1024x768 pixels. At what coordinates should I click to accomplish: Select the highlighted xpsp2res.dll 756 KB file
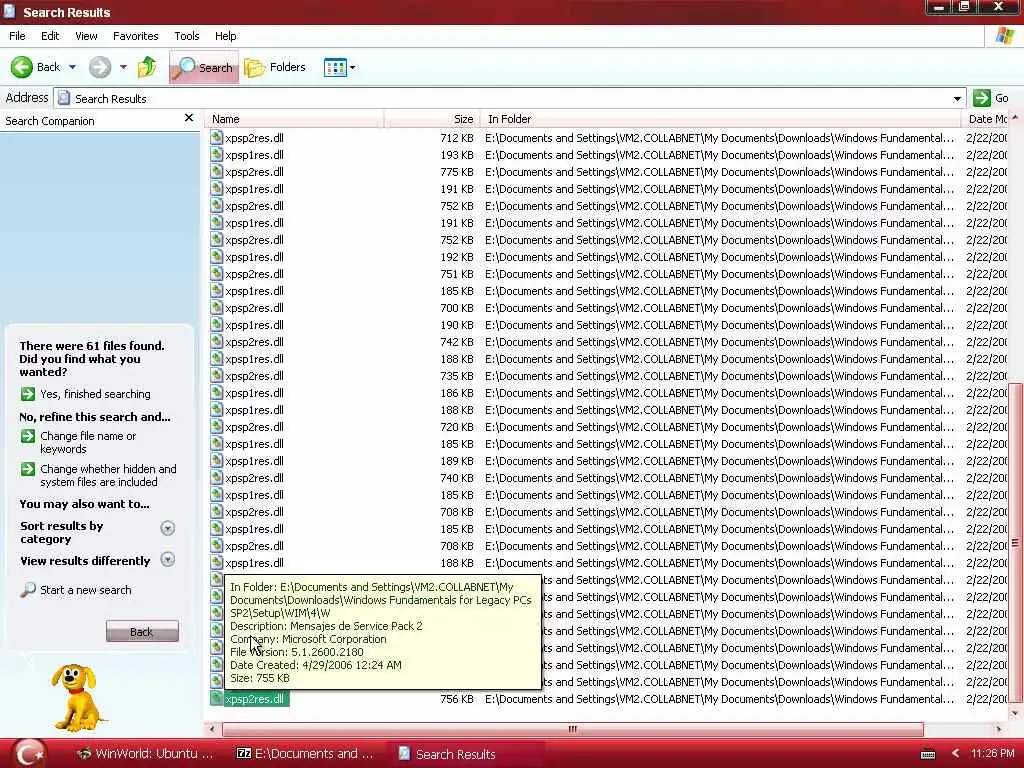click(x=255, y=699)
